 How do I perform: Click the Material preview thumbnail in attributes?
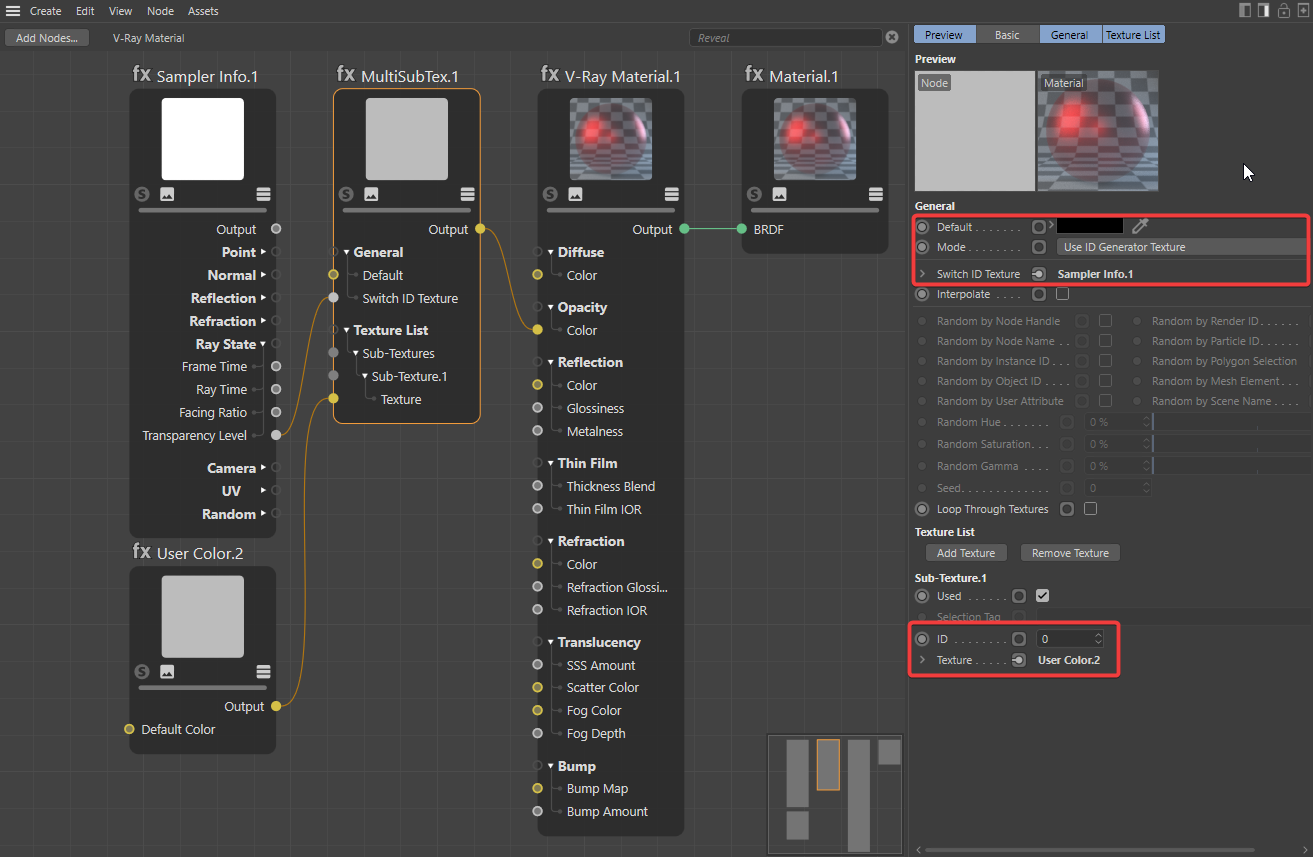click(1098, 131)
